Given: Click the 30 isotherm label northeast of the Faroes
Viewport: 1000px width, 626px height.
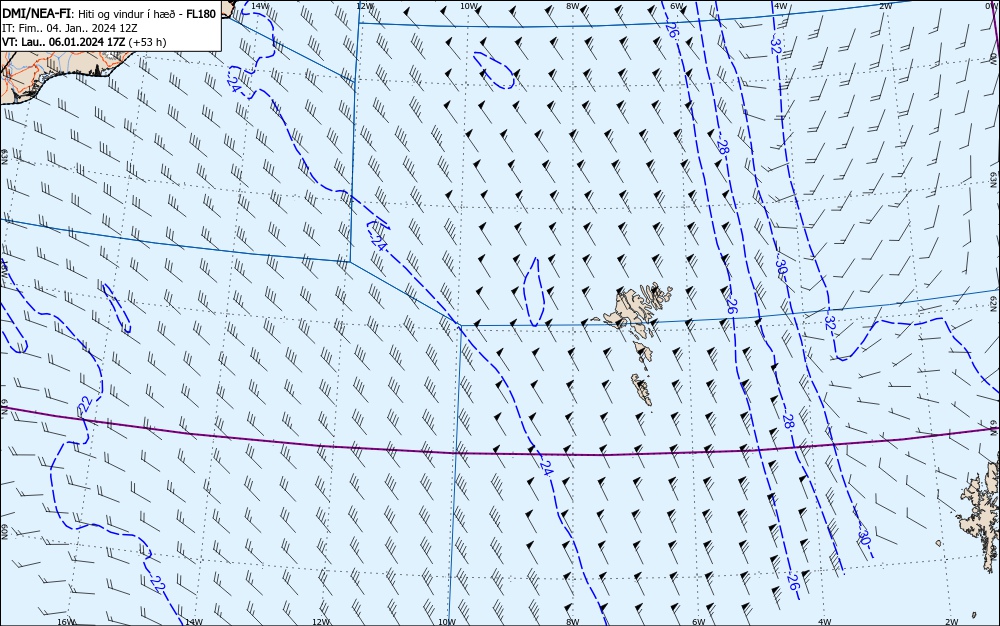Looking at the screenshot, I should (x=781, y=266).
